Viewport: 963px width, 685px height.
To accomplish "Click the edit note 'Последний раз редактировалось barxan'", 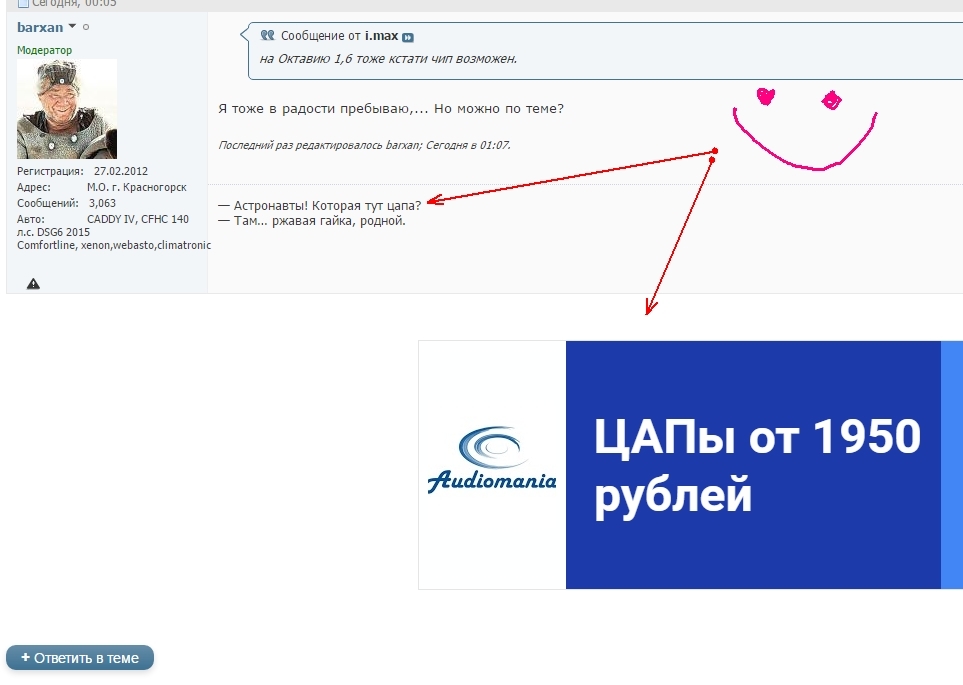I will click(x=319, y=146).
